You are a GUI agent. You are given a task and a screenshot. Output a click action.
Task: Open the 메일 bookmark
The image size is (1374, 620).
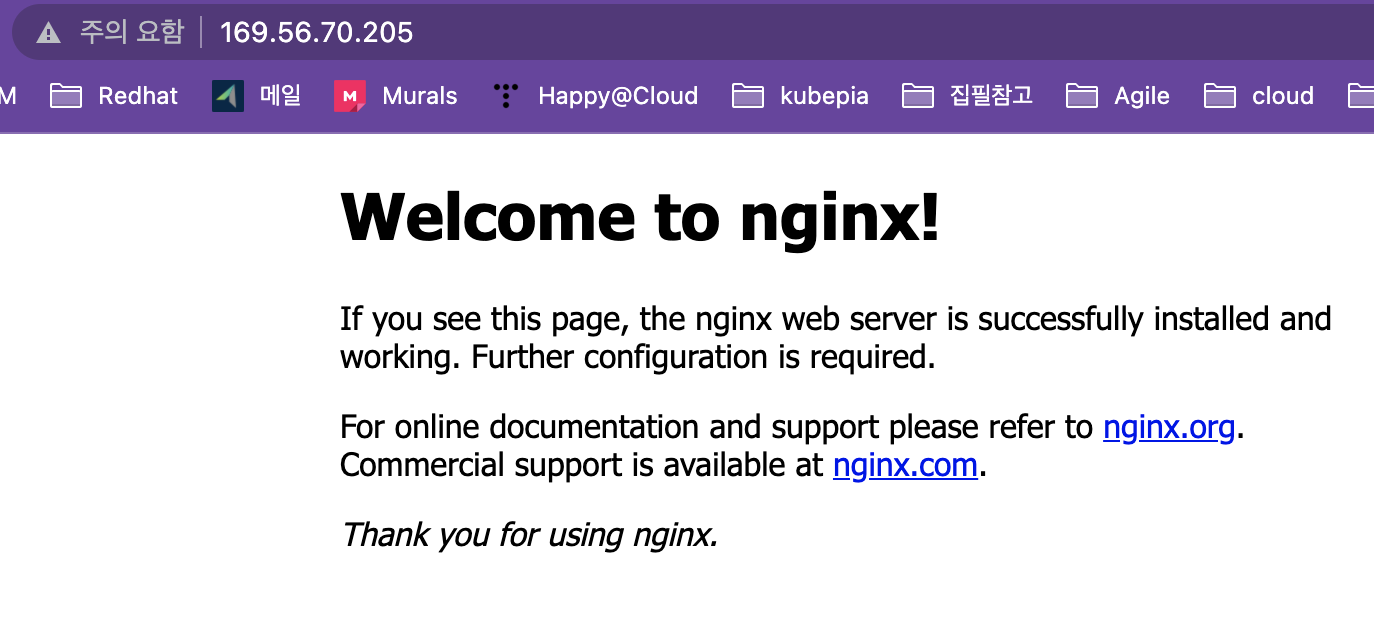pos(257,96)
